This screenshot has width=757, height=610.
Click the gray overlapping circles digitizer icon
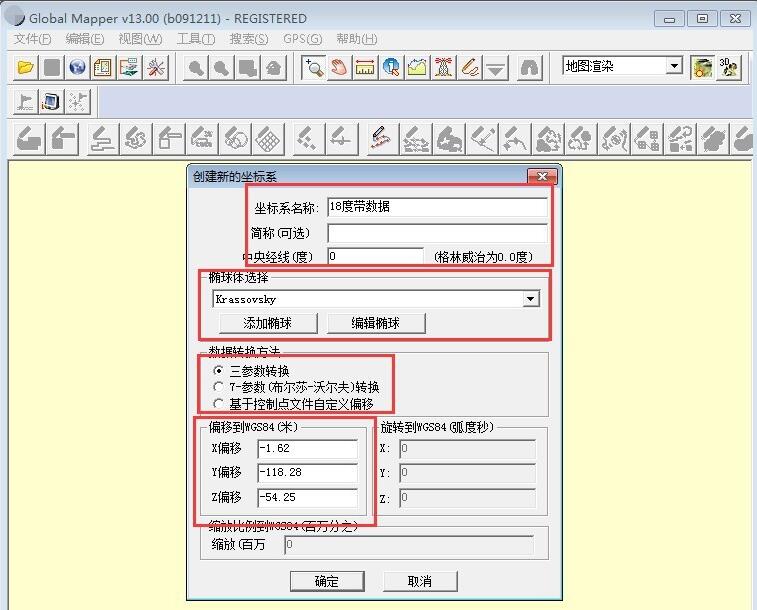[x=236, y=139]
